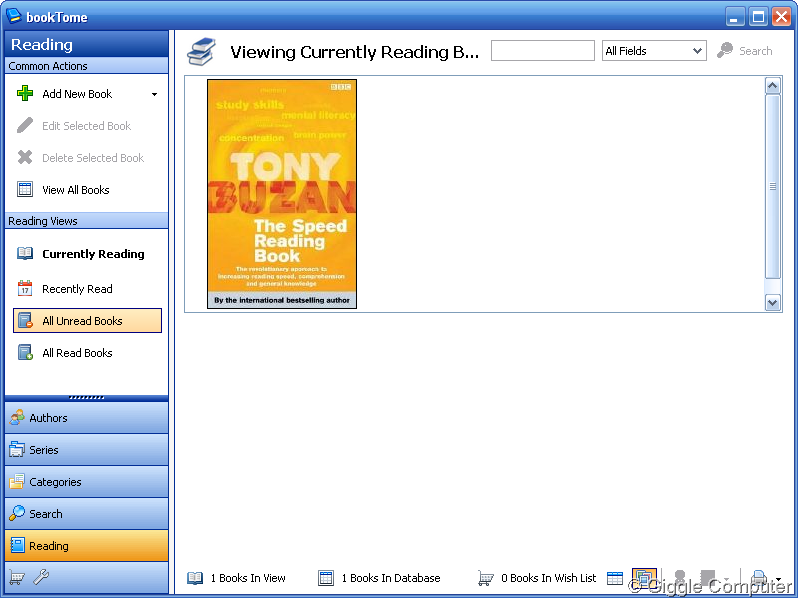Switch to the Categories pane
Screen dimensions: 798x598
click(x=87, y=481)
